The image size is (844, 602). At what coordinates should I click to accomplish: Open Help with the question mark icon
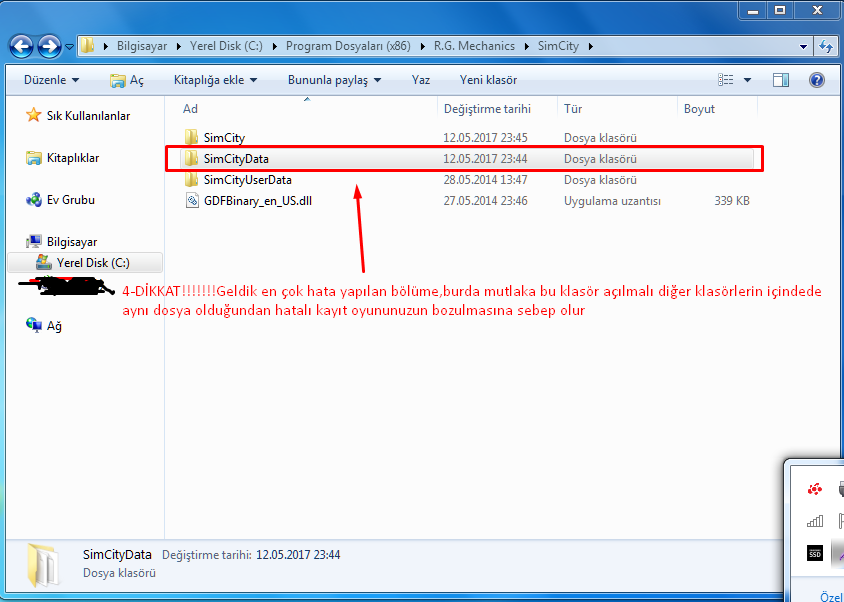(817, 80)
